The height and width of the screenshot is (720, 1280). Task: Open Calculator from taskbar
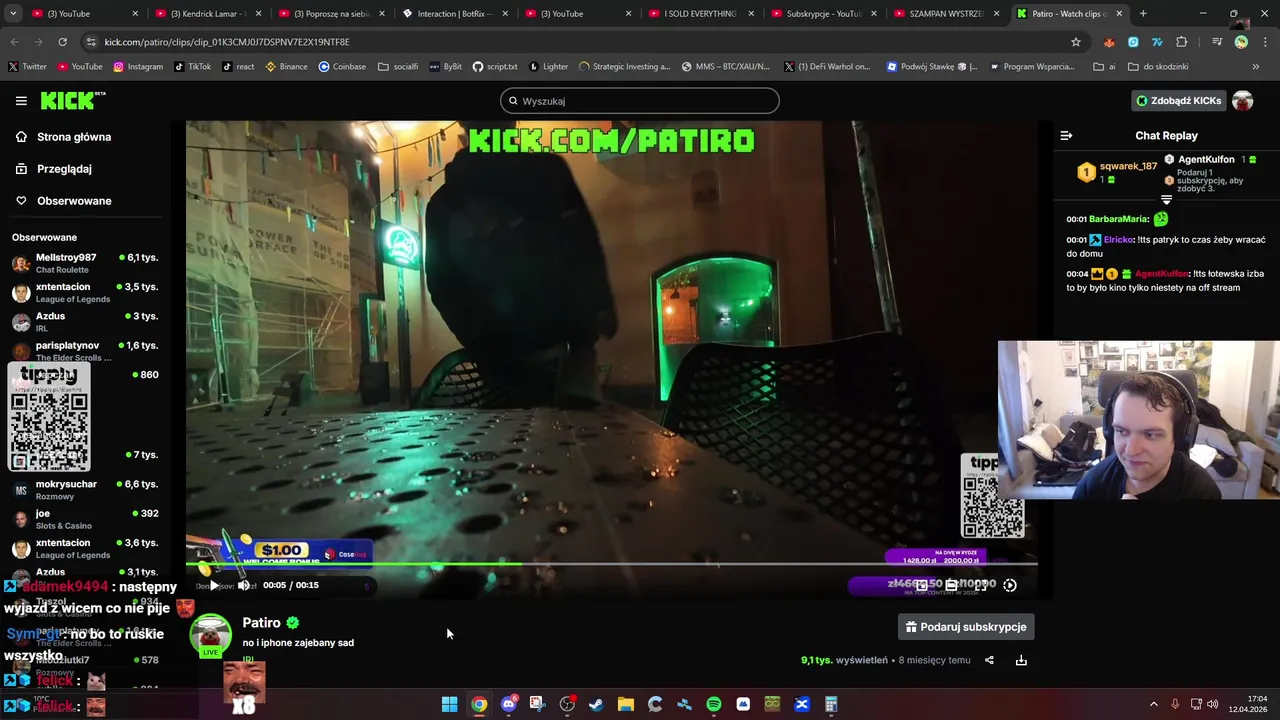pyautogui.click(x=830, y=704)
